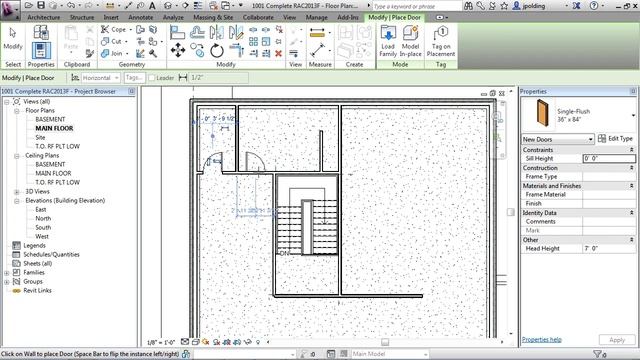Select the Trim/Extend to Corner tool
The width and height of the screenshot is (640, 360).
coord(236,51)
